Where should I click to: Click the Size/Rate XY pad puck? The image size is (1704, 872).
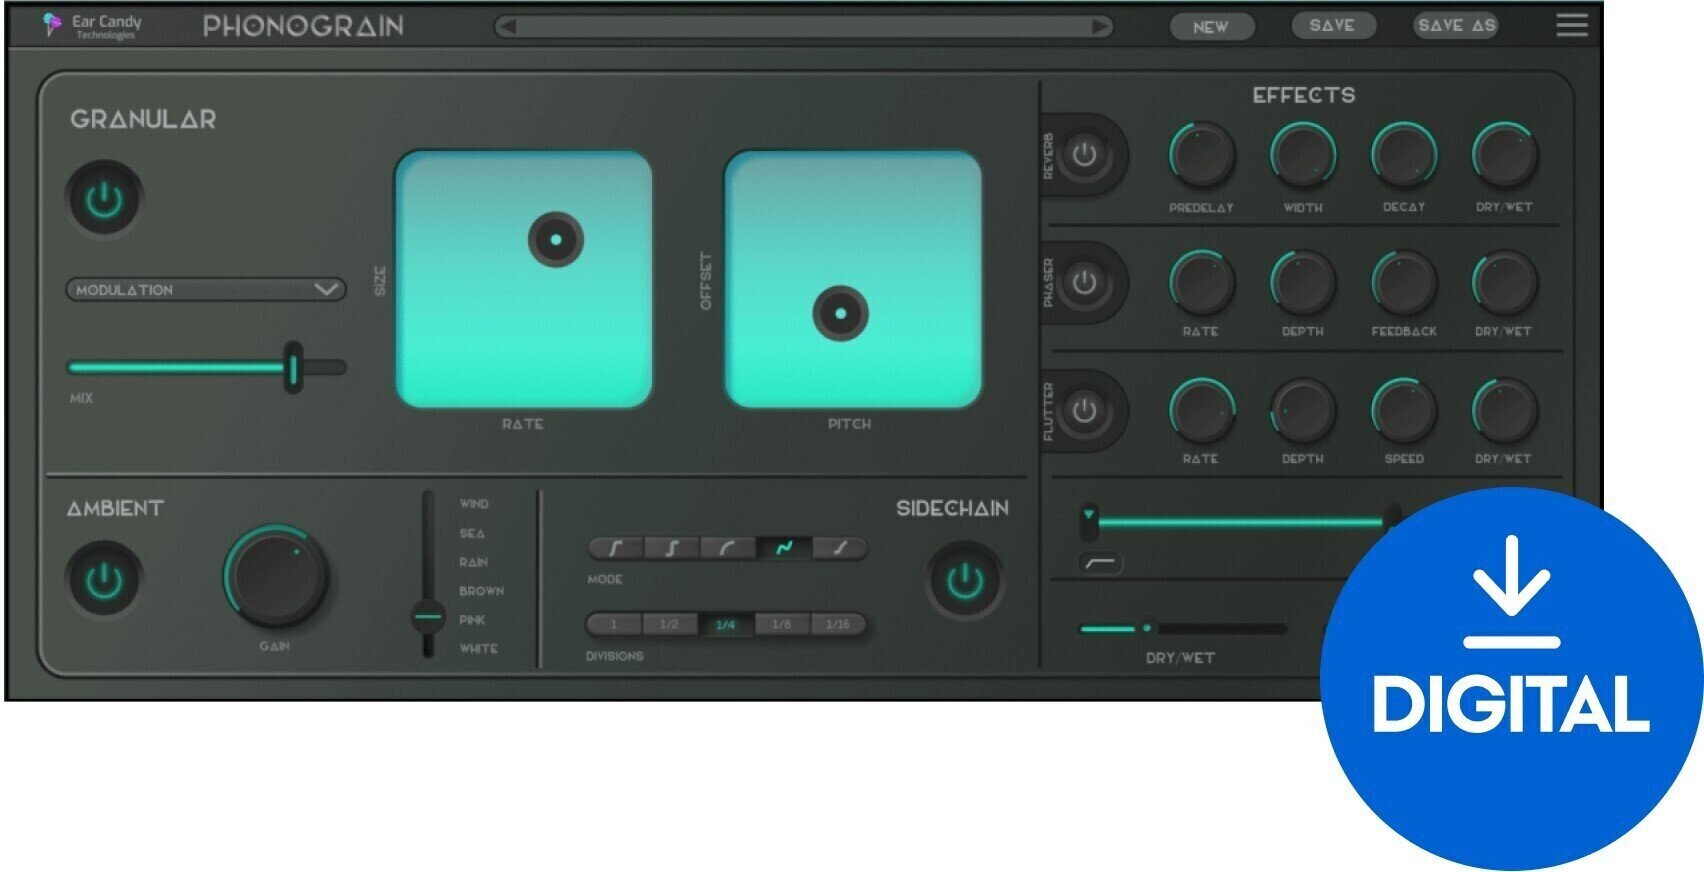(555, 239)
